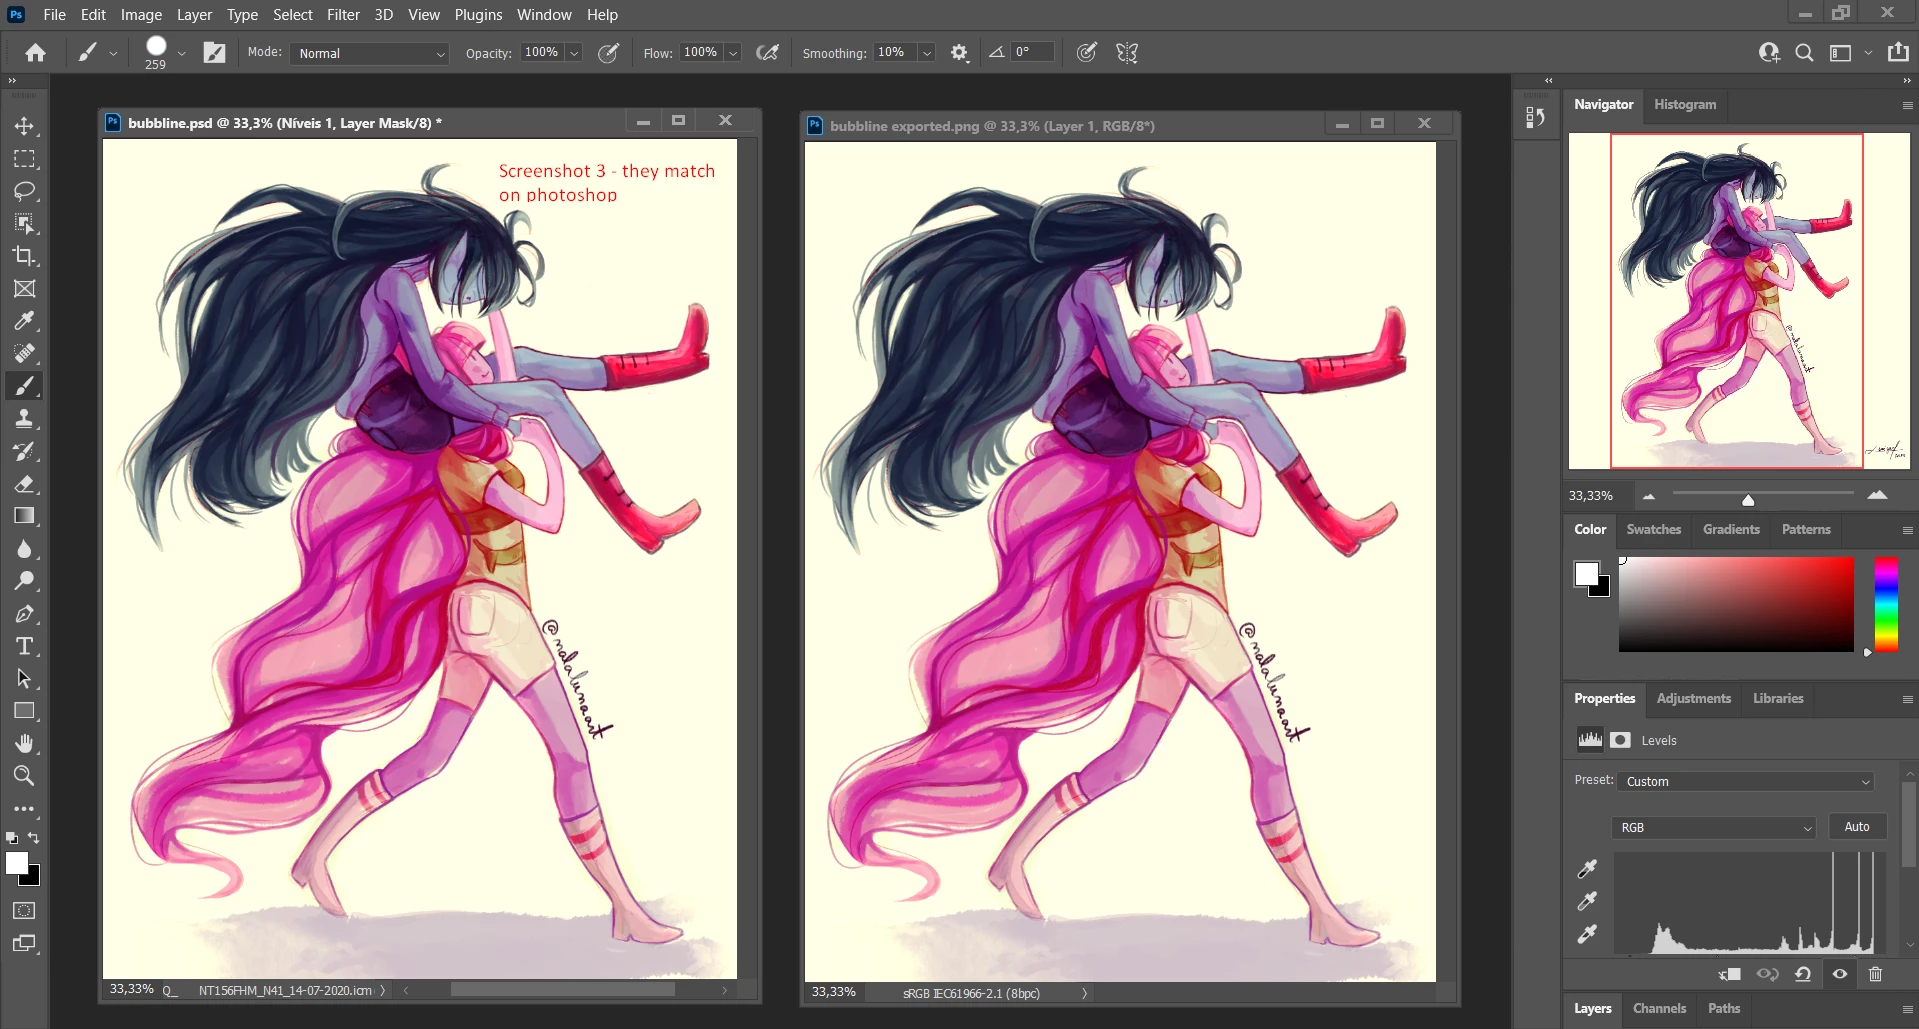The image size is (1919, 1029).
Task: Enable airbrush-style build-up
Action: pos(767,53)
